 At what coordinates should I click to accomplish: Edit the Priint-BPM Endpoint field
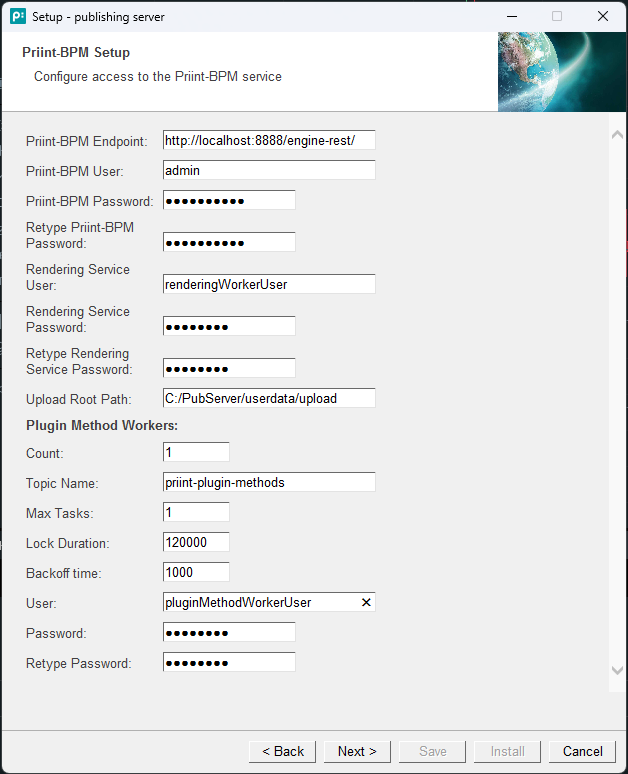click(269, 140)
